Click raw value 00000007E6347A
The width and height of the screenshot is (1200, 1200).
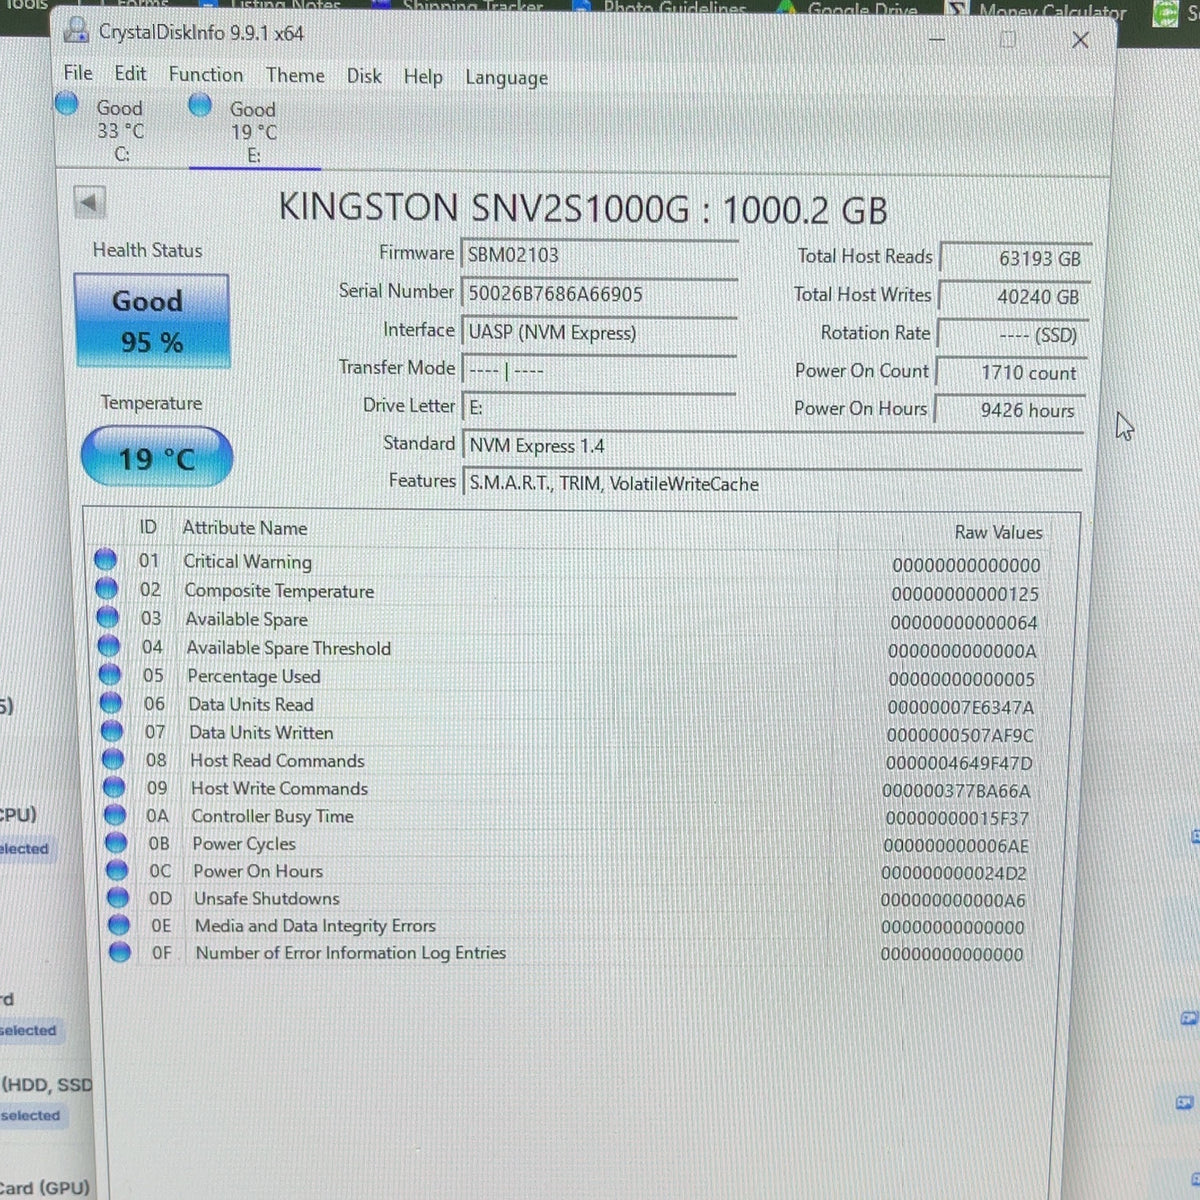961,708
